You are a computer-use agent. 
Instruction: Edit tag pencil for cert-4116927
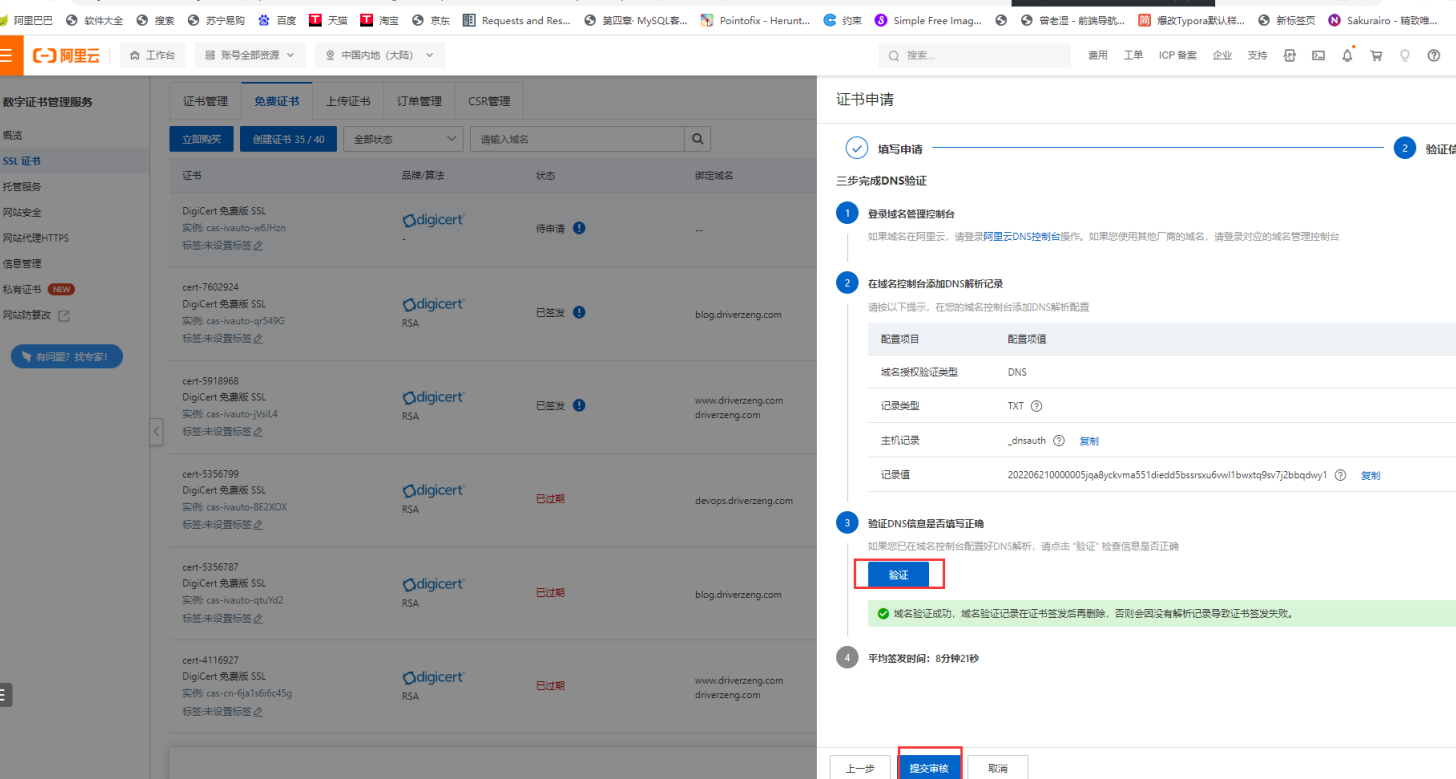258,711
